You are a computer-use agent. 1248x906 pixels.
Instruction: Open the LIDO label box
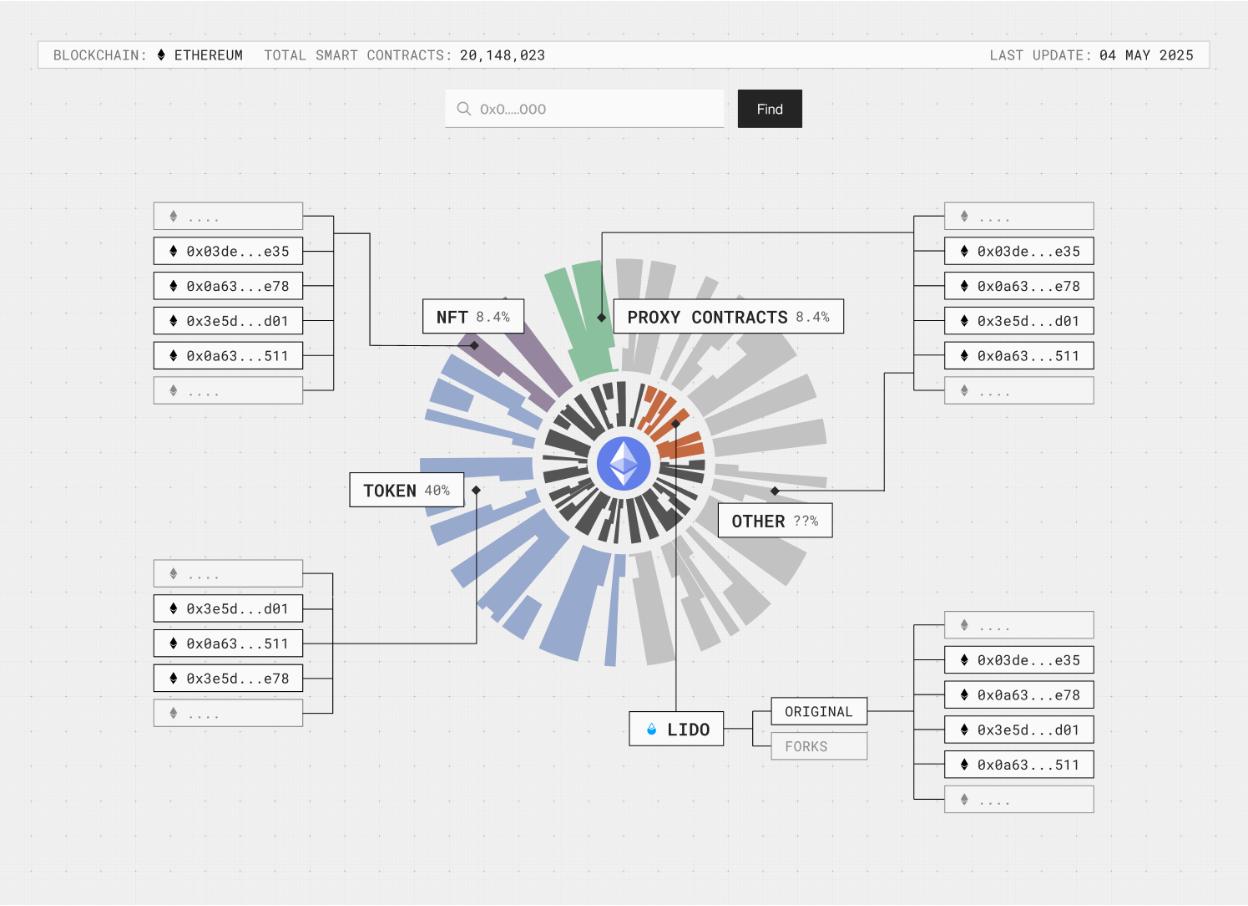tap(676, 729)
